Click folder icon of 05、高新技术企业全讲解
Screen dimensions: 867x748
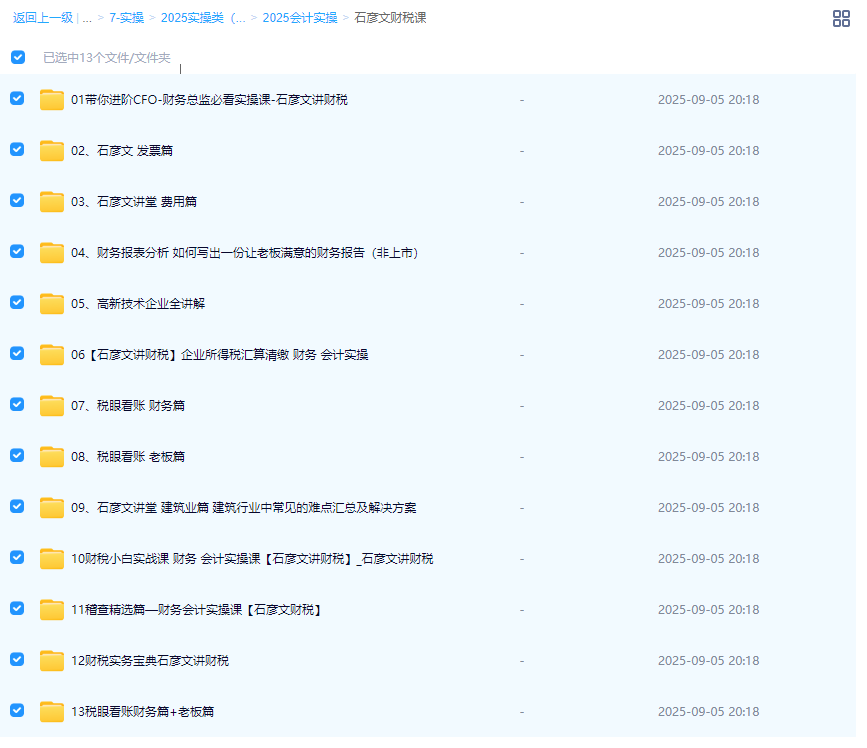pyautogui.click(x=51, y=304)
